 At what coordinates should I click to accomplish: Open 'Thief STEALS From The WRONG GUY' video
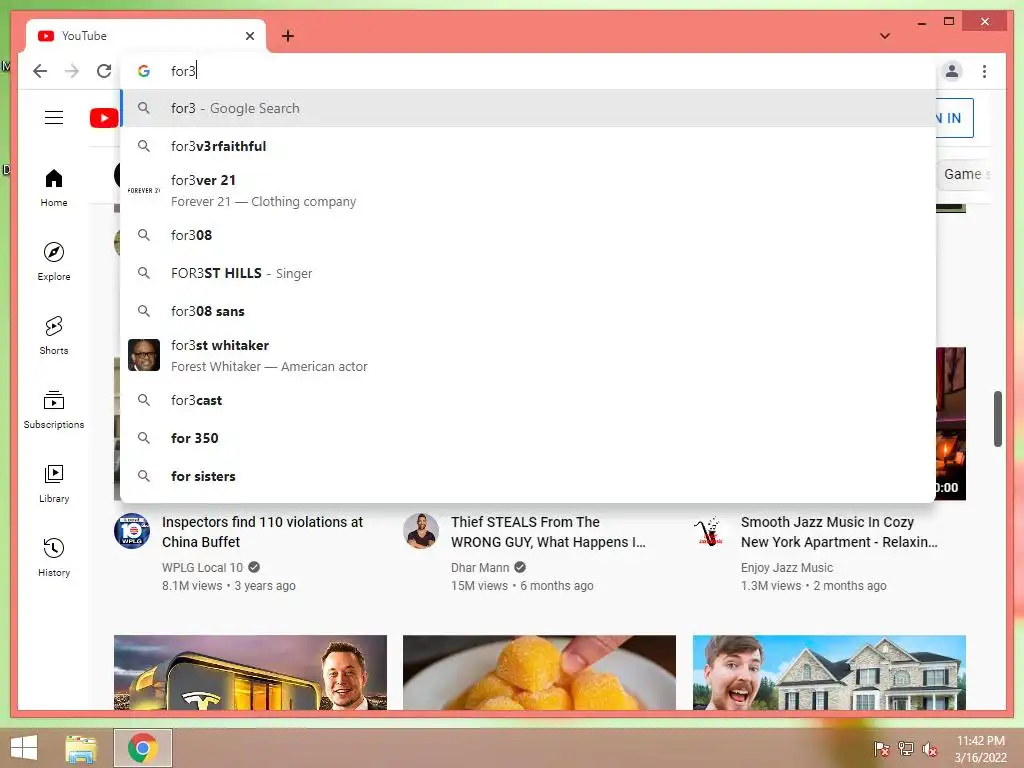point(548,532)
